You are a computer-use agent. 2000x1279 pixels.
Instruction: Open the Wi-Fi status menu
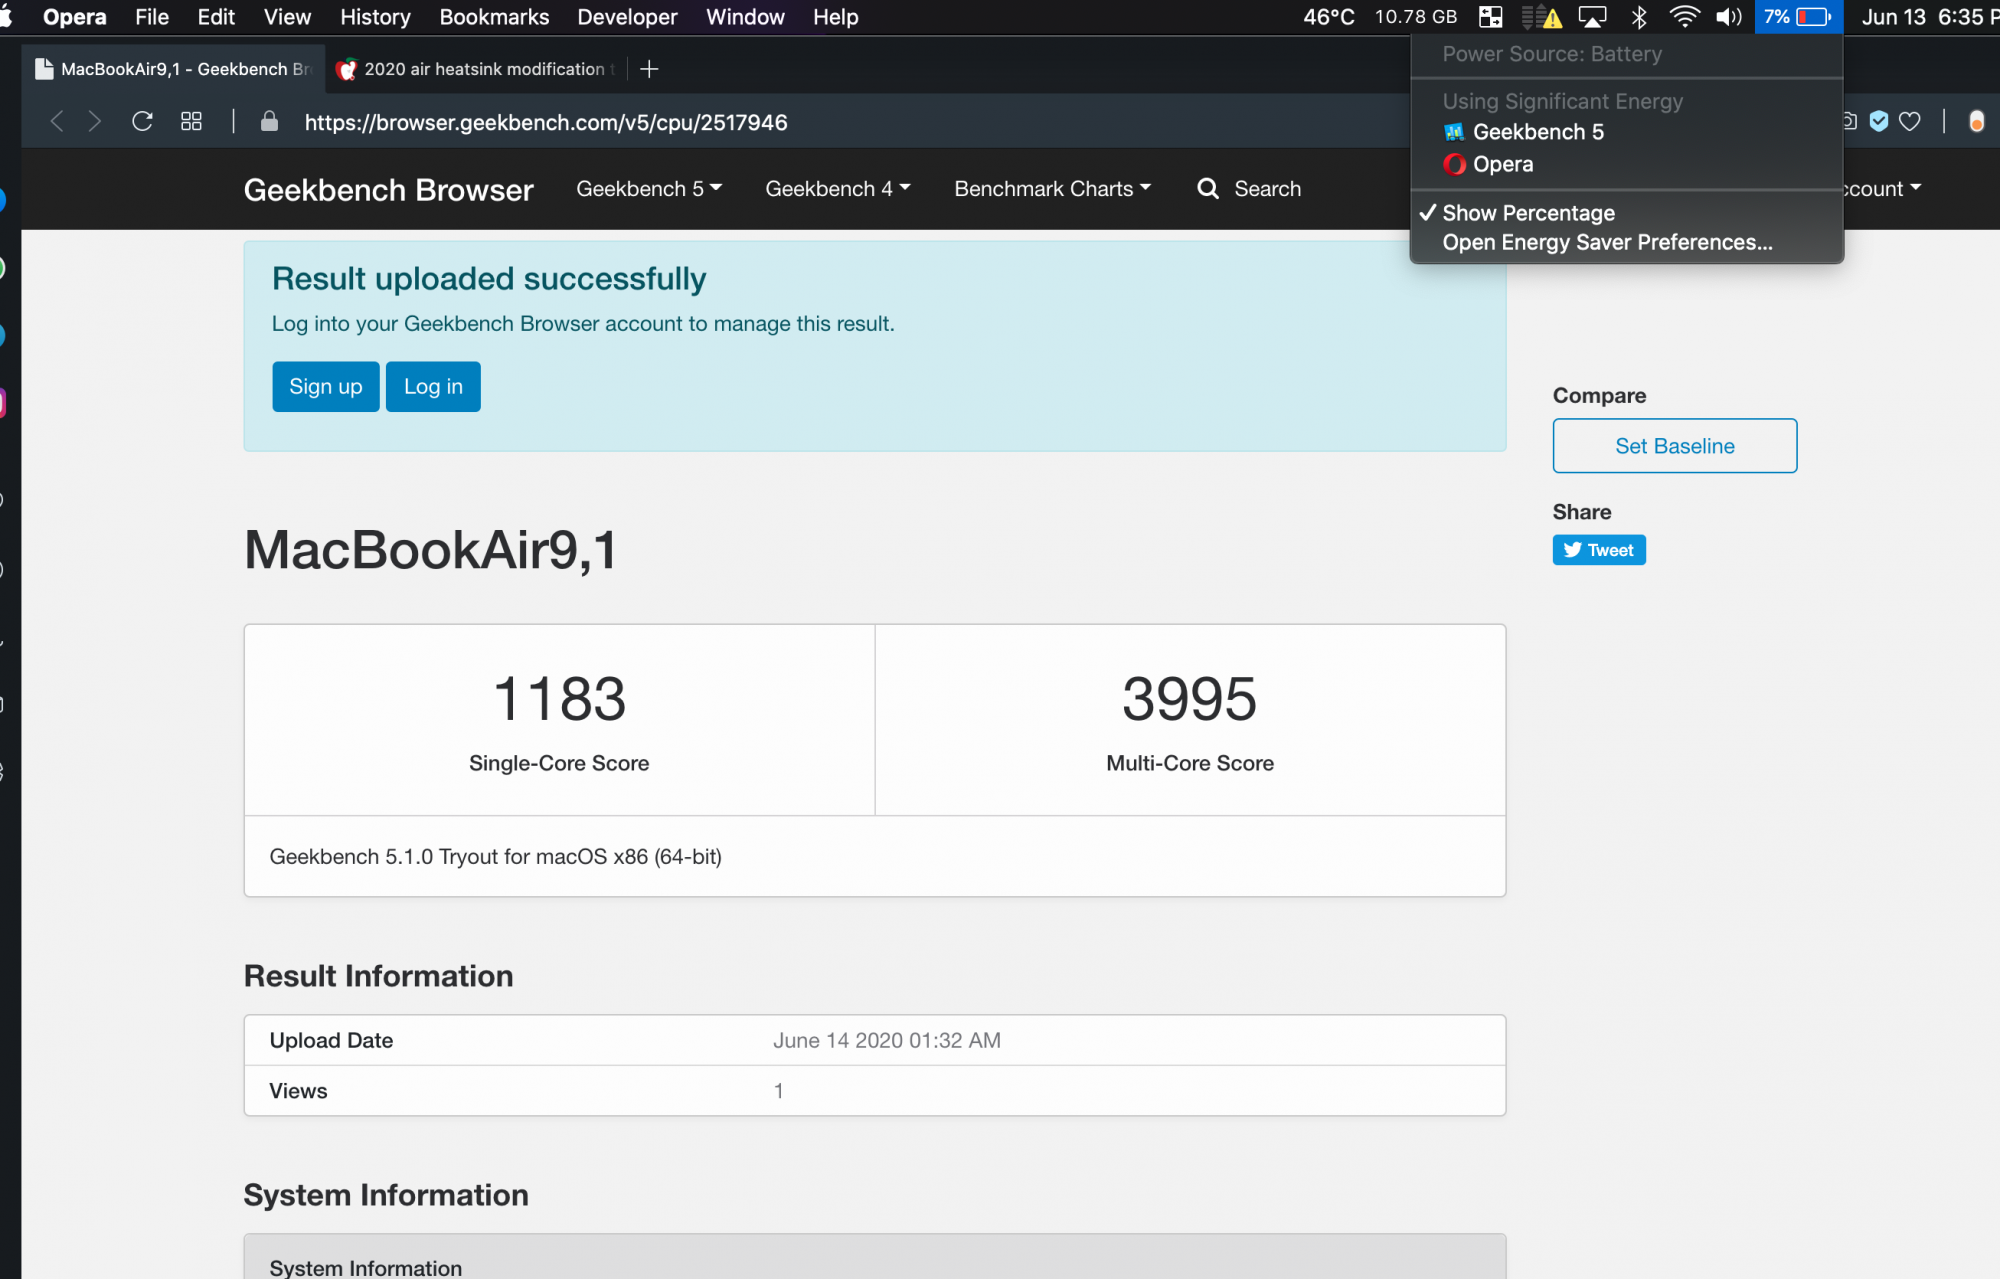1684,17
